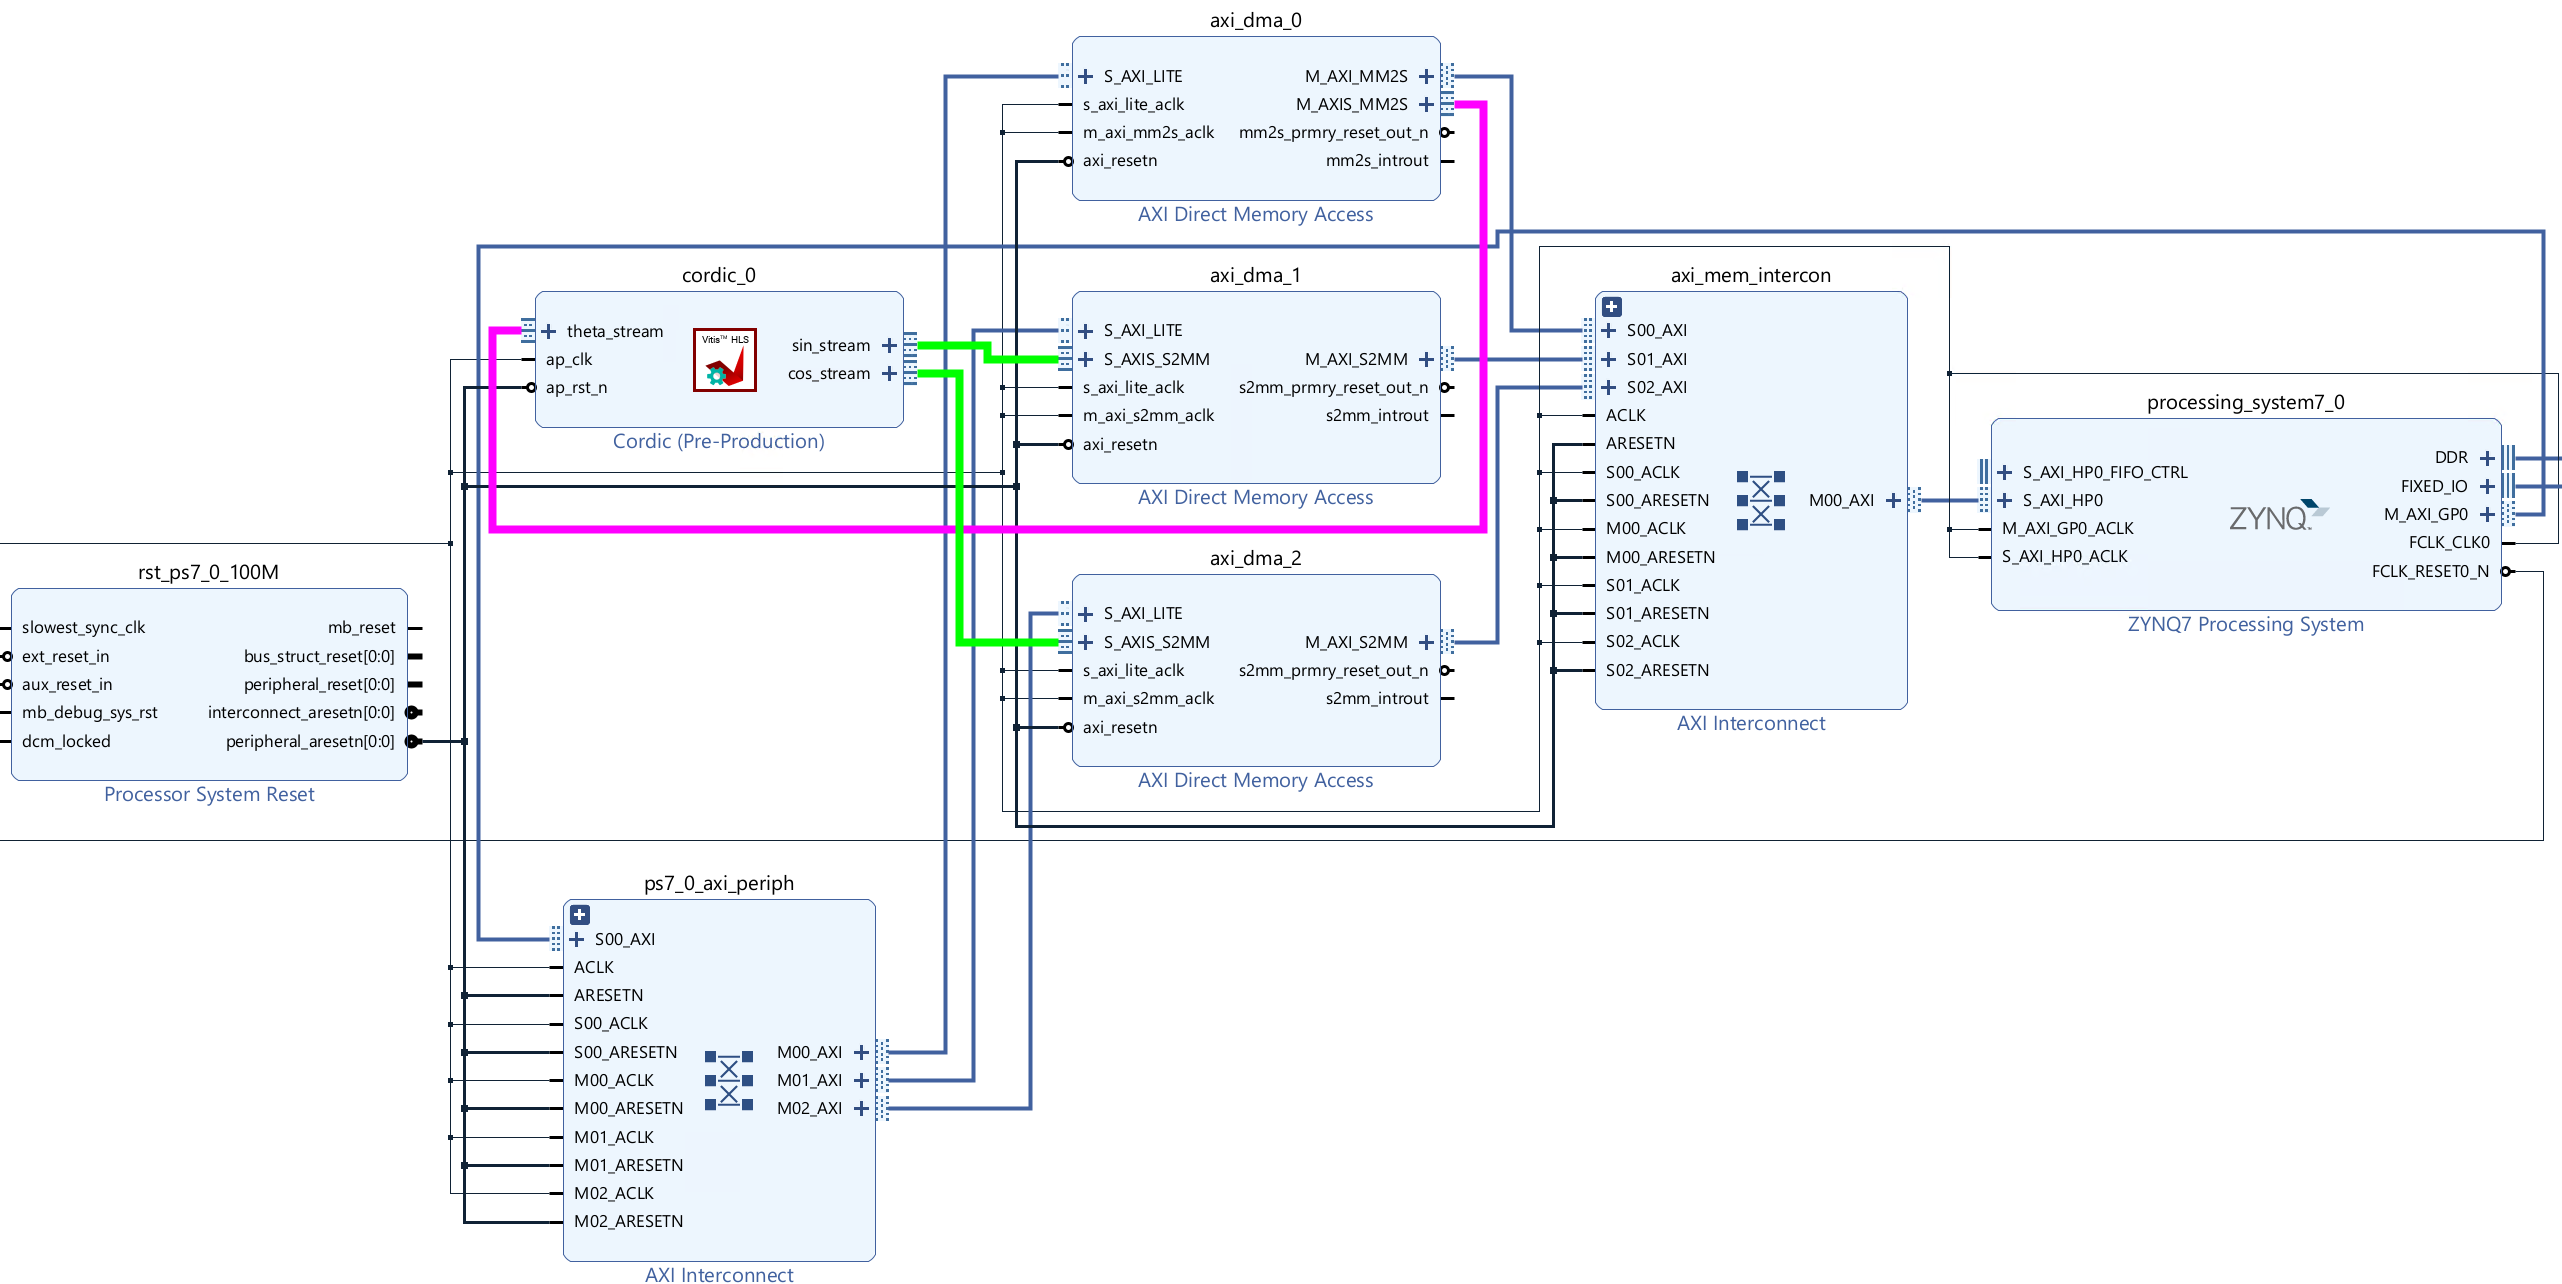
Task: Select S00_ACLK pin on ps7_0_axi_periph
Action: tap(611, 1023)
